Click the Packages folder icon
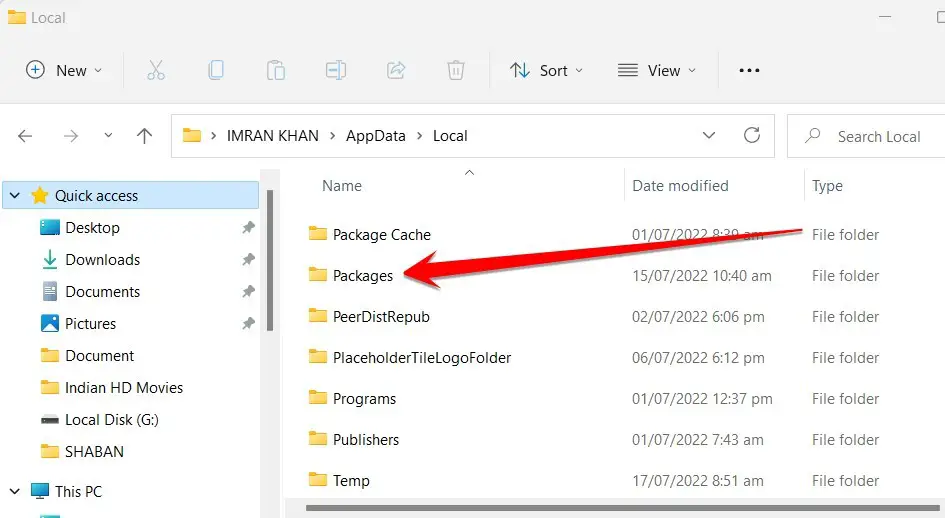This screenshot has height=518, width=945. click(x=318, y=274)
